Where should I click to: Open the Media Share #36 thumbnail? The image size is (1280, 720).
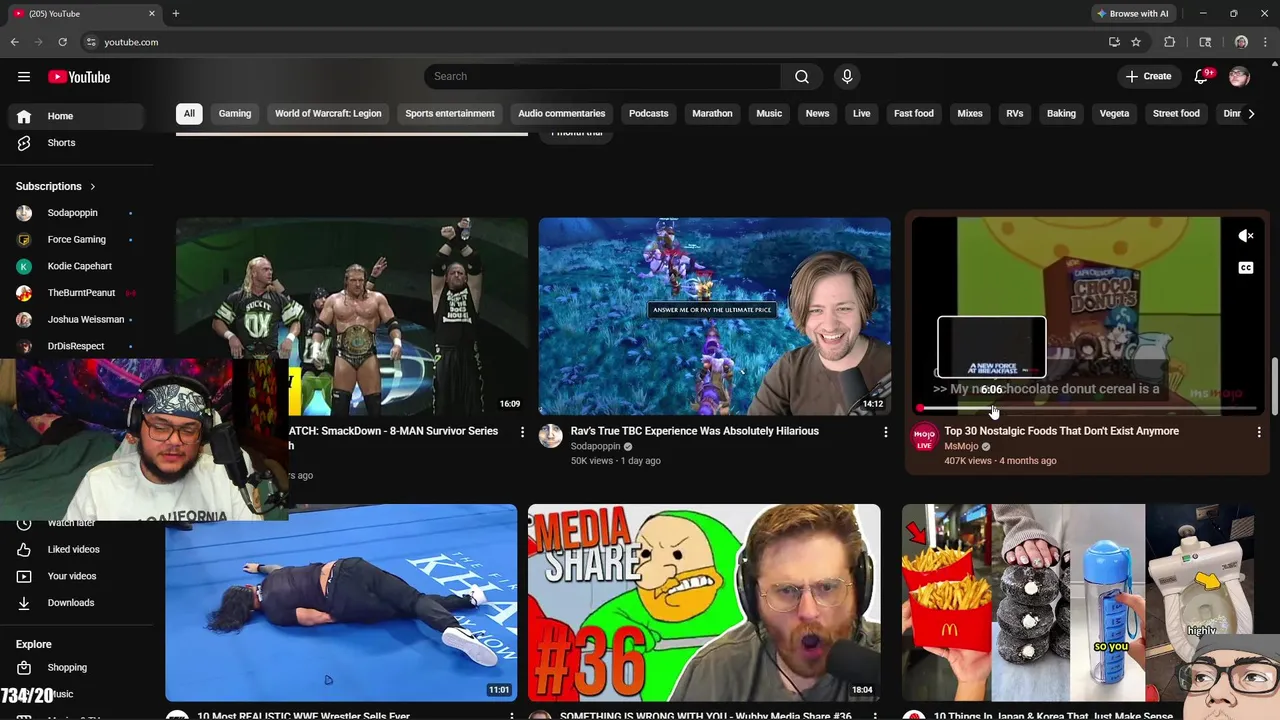pos(704,603)
